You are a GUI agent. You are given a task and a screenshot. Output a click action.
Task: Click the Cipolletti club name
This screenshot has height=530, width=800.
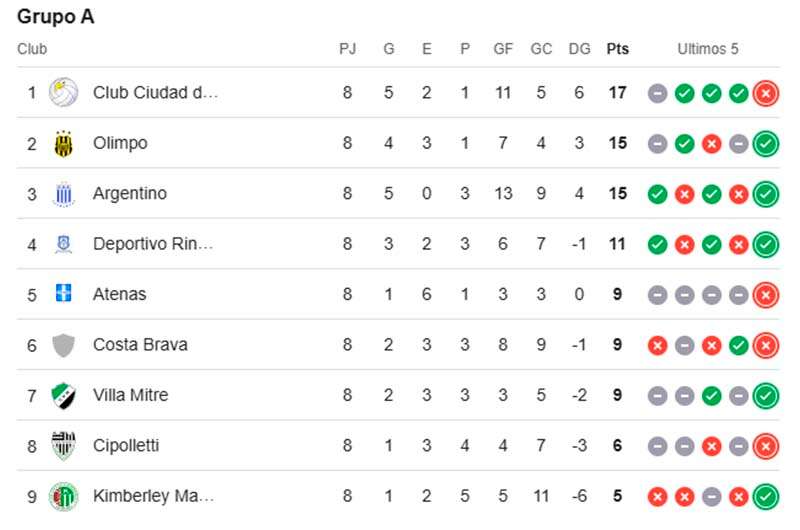[x=126, y=445]
